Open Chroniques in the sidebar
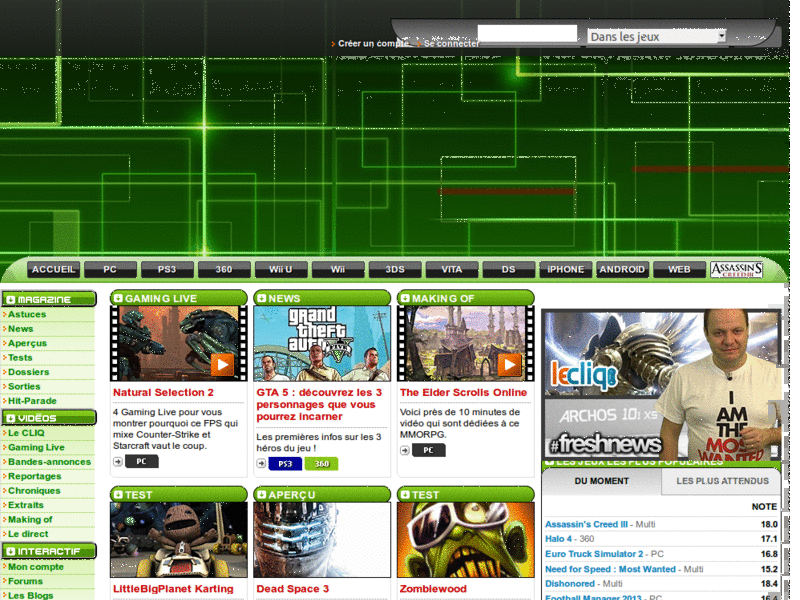This screenshot has height=600, width=800. tap(34, 490)
